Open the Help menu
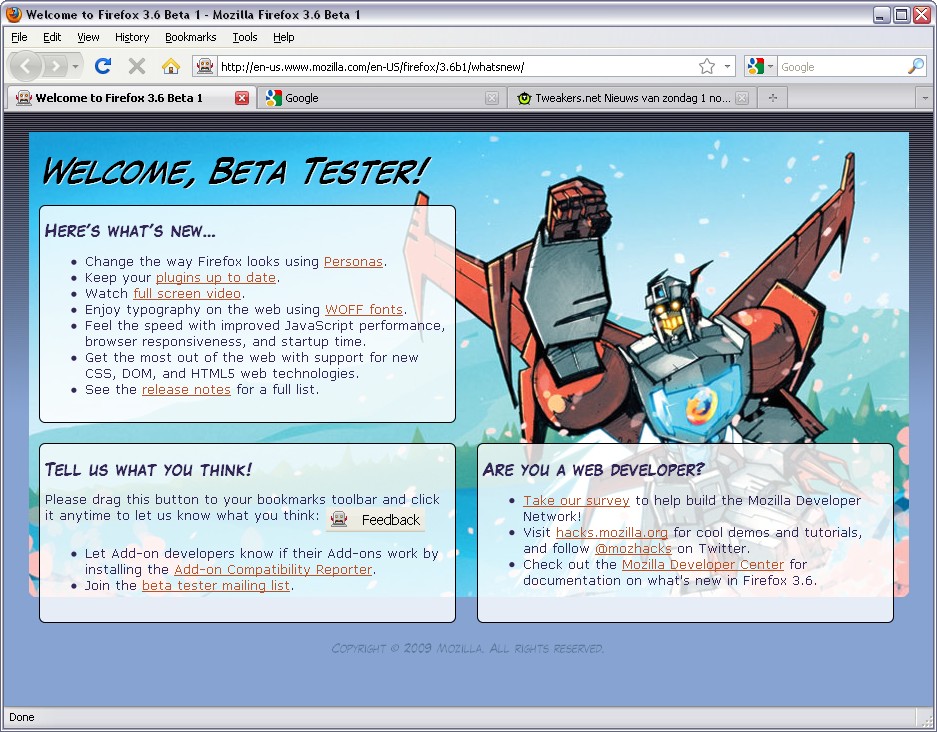937x732 pixels. (x=284, y=37)
